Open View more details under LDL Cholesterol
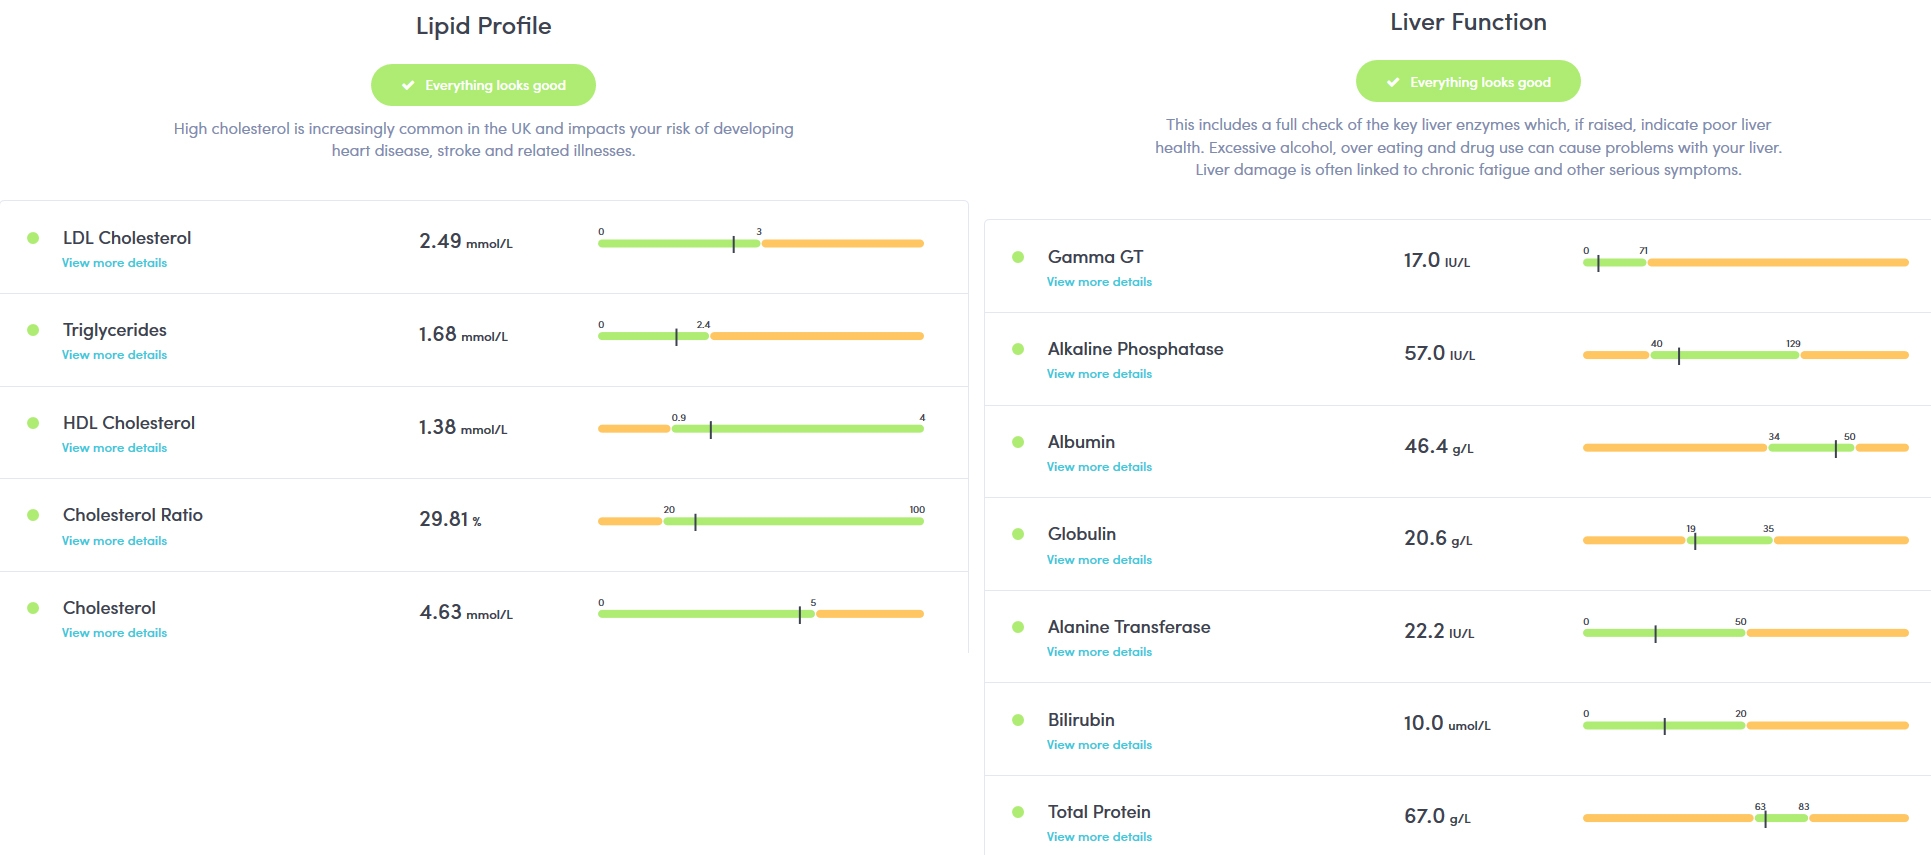 pos(114,263)
